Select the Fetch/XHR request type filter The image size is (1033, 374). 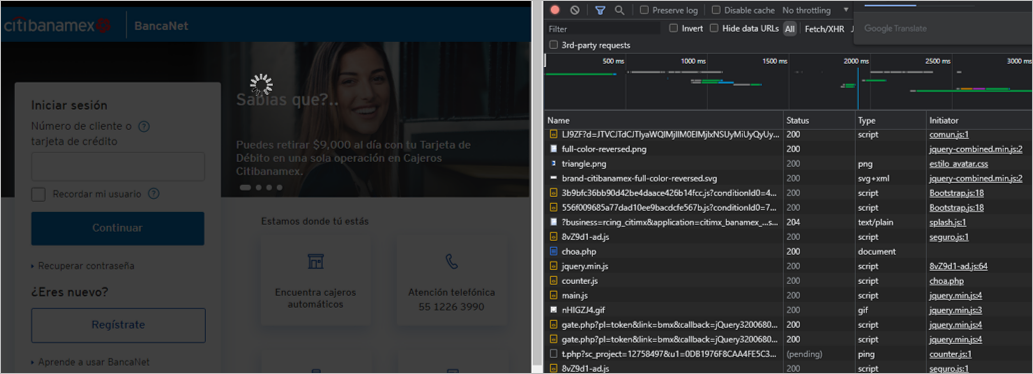point(824,29)
